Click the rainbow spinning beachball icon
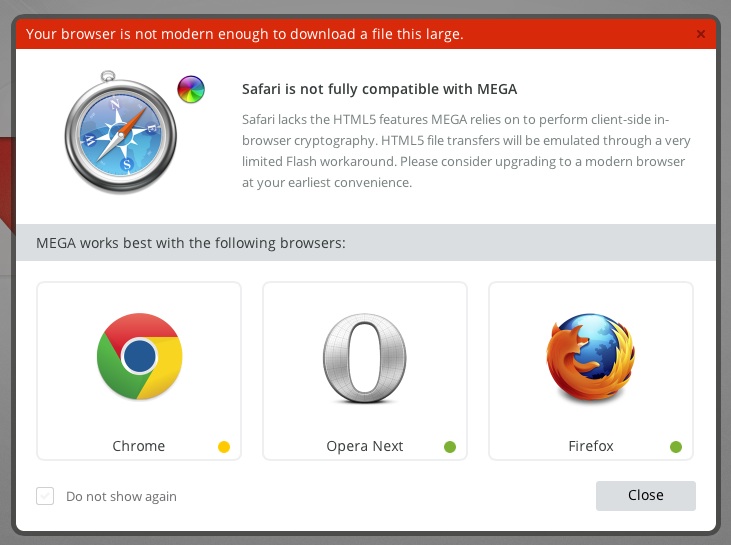The height and width of the screenshot is (545, 731). pos(191,89)
